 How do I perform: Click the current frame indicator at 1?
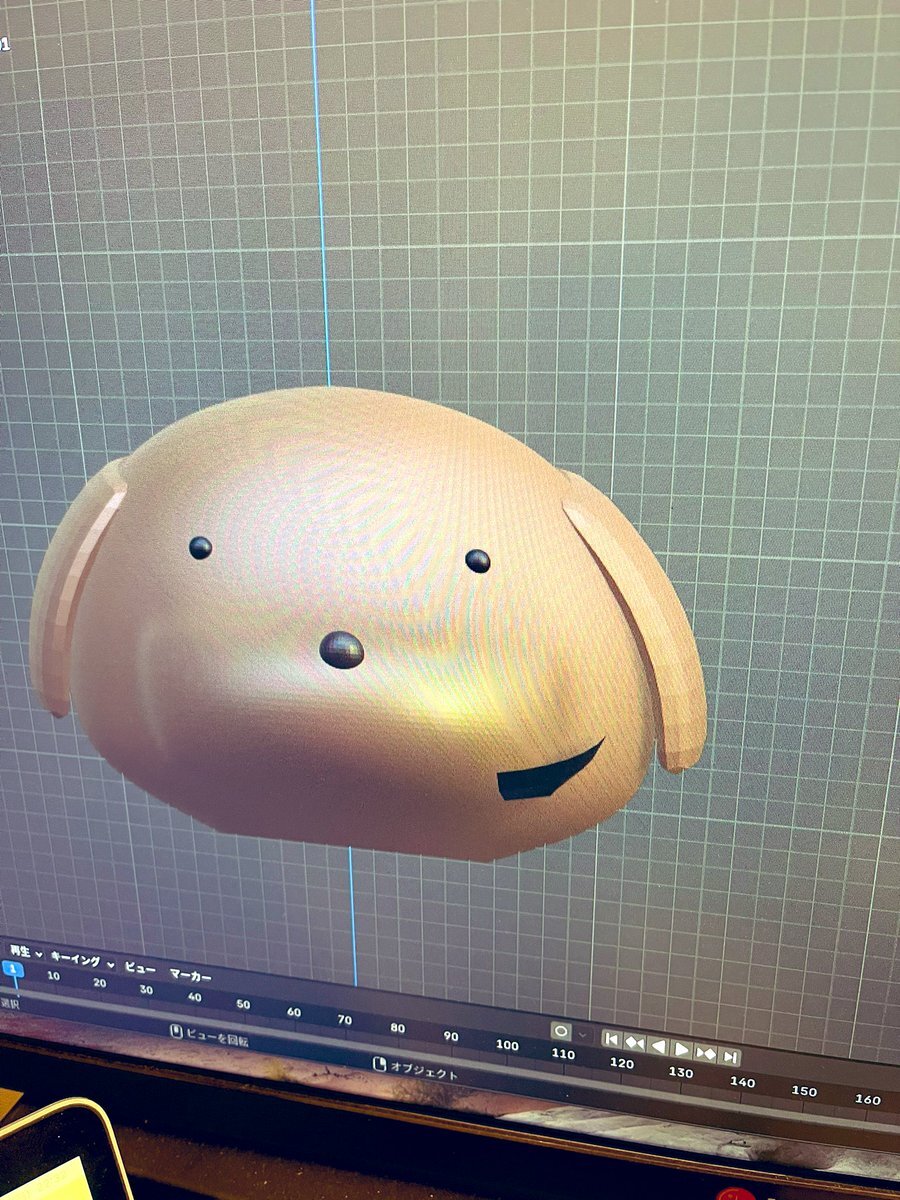pyautogui.click(x=14, y=969)
